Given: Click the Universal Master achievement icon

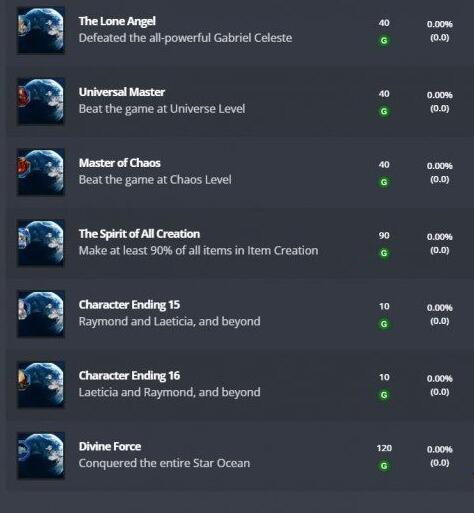Looking at the screenshot, I should coord(41,101).
